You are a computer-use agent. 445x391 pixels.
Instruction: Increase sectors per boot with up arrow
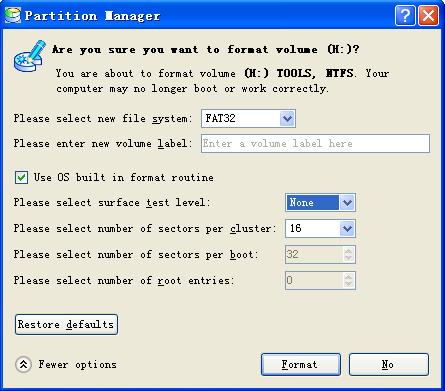348,251
